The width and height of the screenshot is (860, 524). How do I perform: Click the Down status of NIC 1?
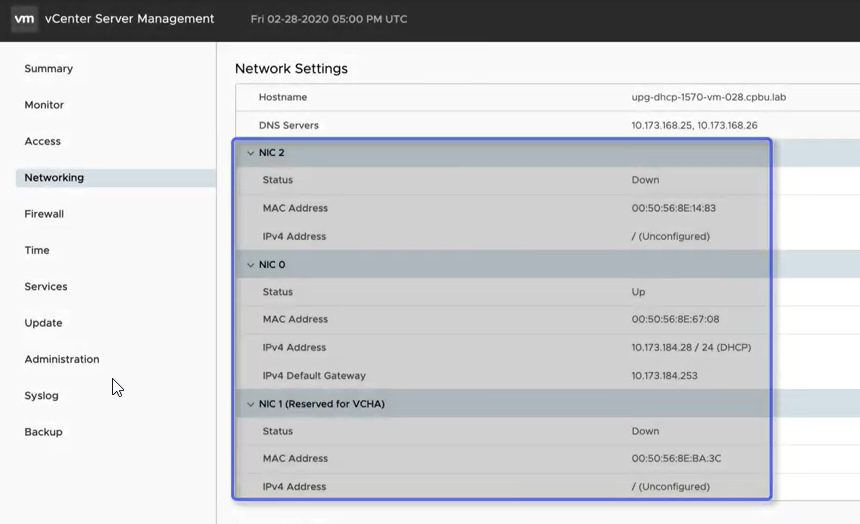[x=645, y=431]
